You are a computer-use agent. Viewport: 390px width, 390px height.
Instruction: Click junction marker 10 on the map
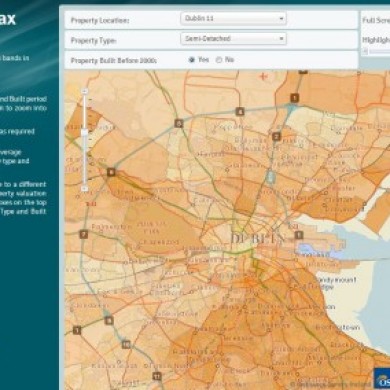[x=126, y=344]
